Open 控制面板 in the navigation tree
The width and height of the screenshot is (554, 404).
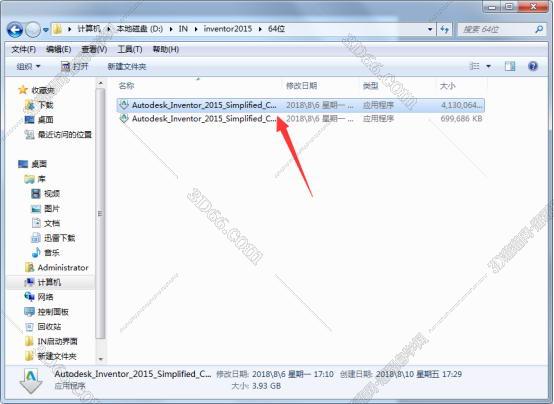click(x=53, y=312)
